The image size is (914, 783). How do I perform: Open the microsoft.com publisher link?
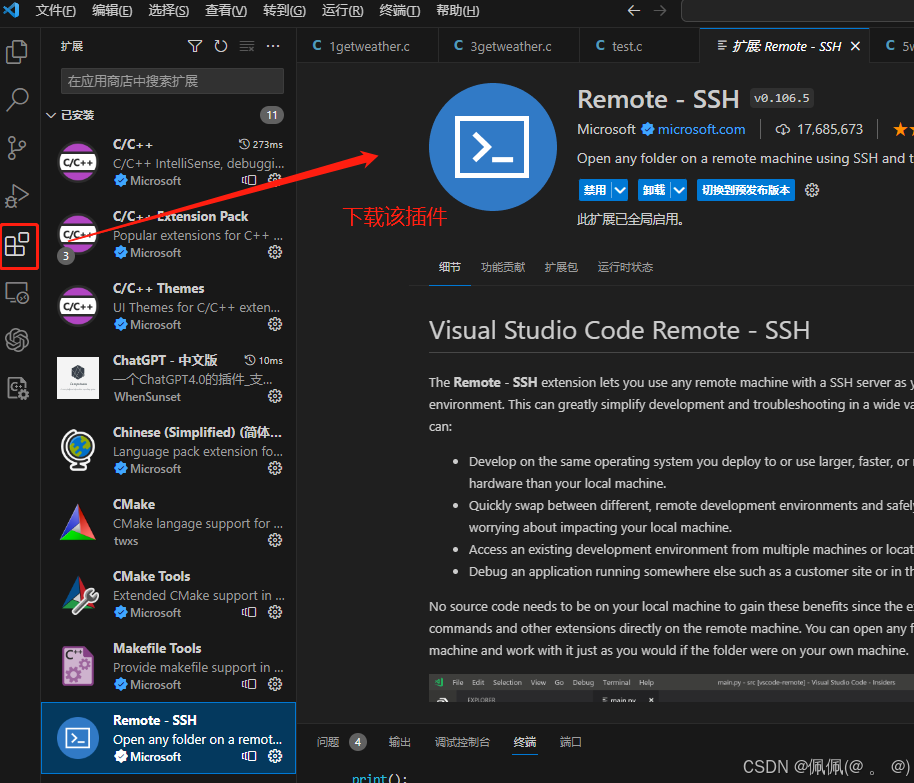701,129
